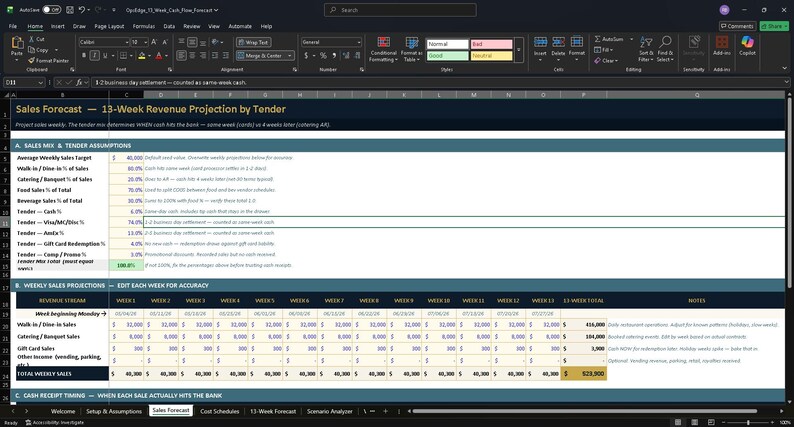This screenshot has height=427, width=794.
Task: Apply the yellow Fill Color bucket
Action: click(142, 56)
